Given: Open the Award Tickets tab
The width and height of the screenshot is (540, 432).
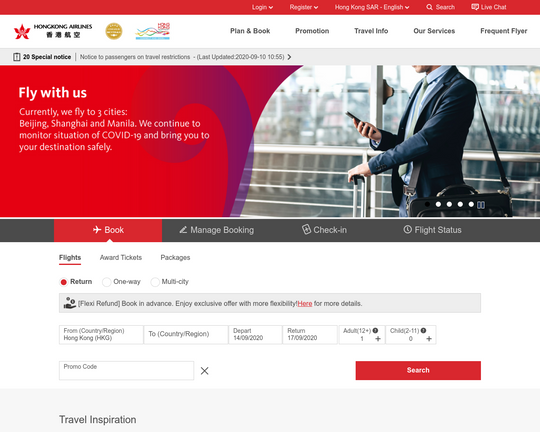Looking at the screenshot, I should tap(121, 257).
